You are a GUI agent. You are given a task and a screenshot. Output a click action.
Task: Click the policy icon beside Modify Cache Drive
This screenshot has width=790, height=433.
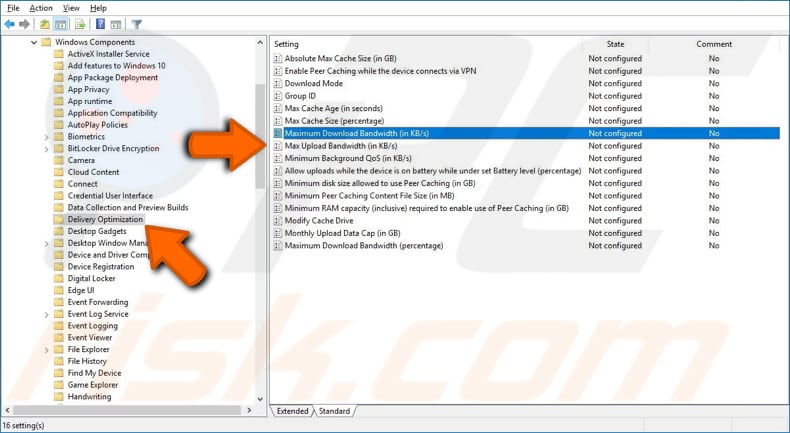pyautogui.click(x=278, y=221)
